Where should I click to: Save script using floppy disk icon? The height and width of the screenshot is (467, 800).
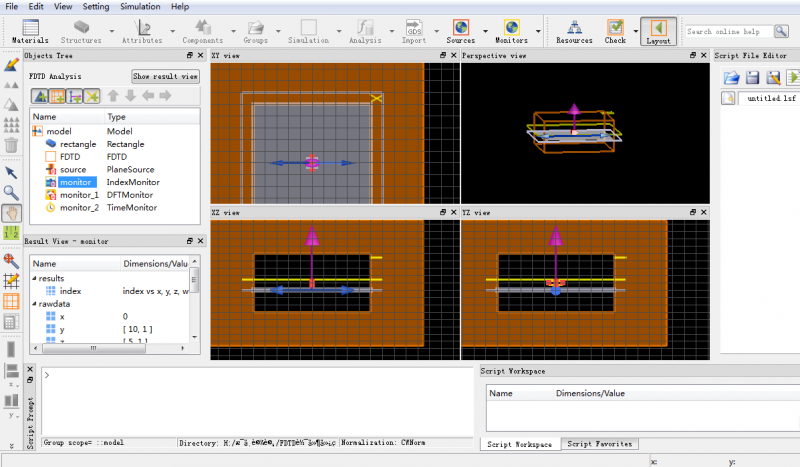point(752,77)
